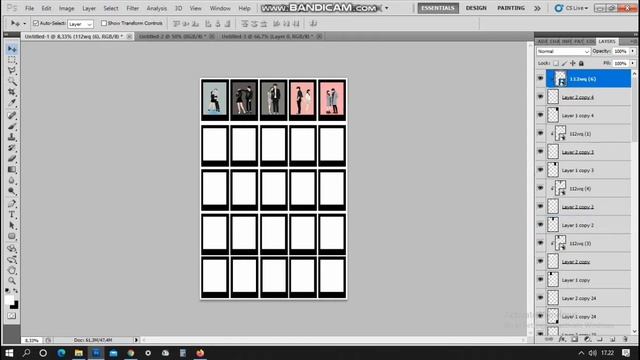This screenshot has height=360, width=640.
Task: Toggle lock all button
Action: point(581,63)
